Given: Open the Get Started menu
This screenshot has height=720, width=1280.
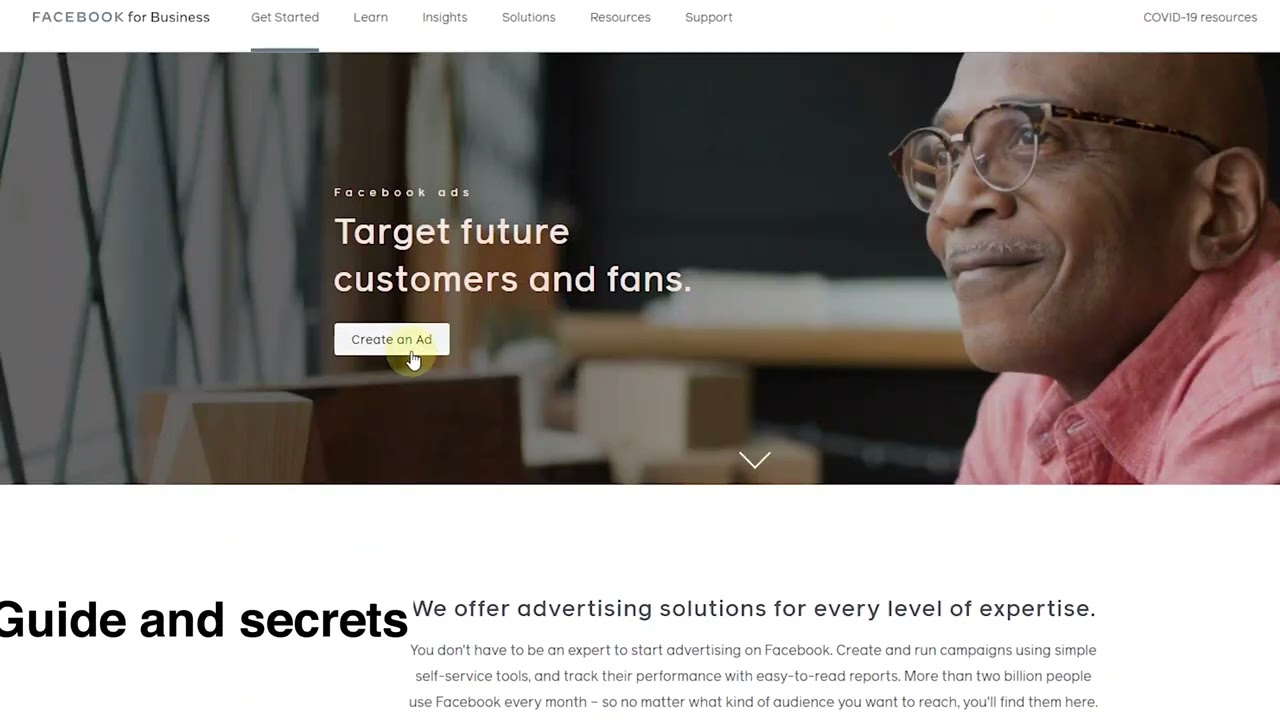Looking at the screenshot, I should pos(285,17).
